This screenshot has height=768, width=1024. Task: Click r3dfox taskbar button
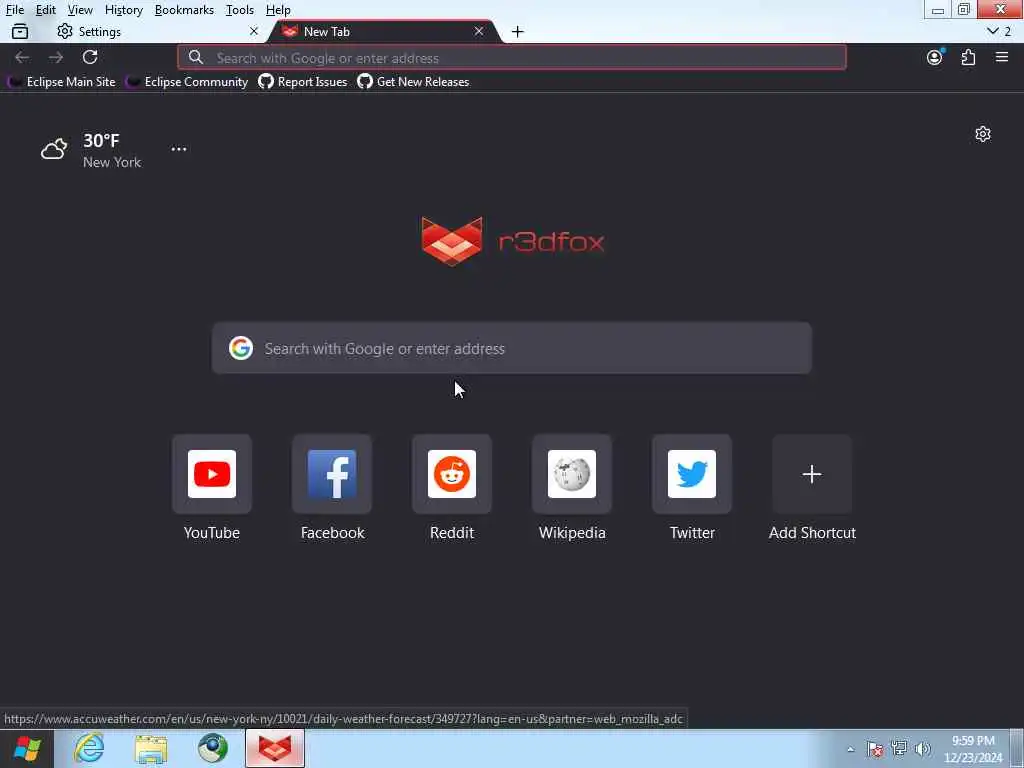(x=275, y=748)
